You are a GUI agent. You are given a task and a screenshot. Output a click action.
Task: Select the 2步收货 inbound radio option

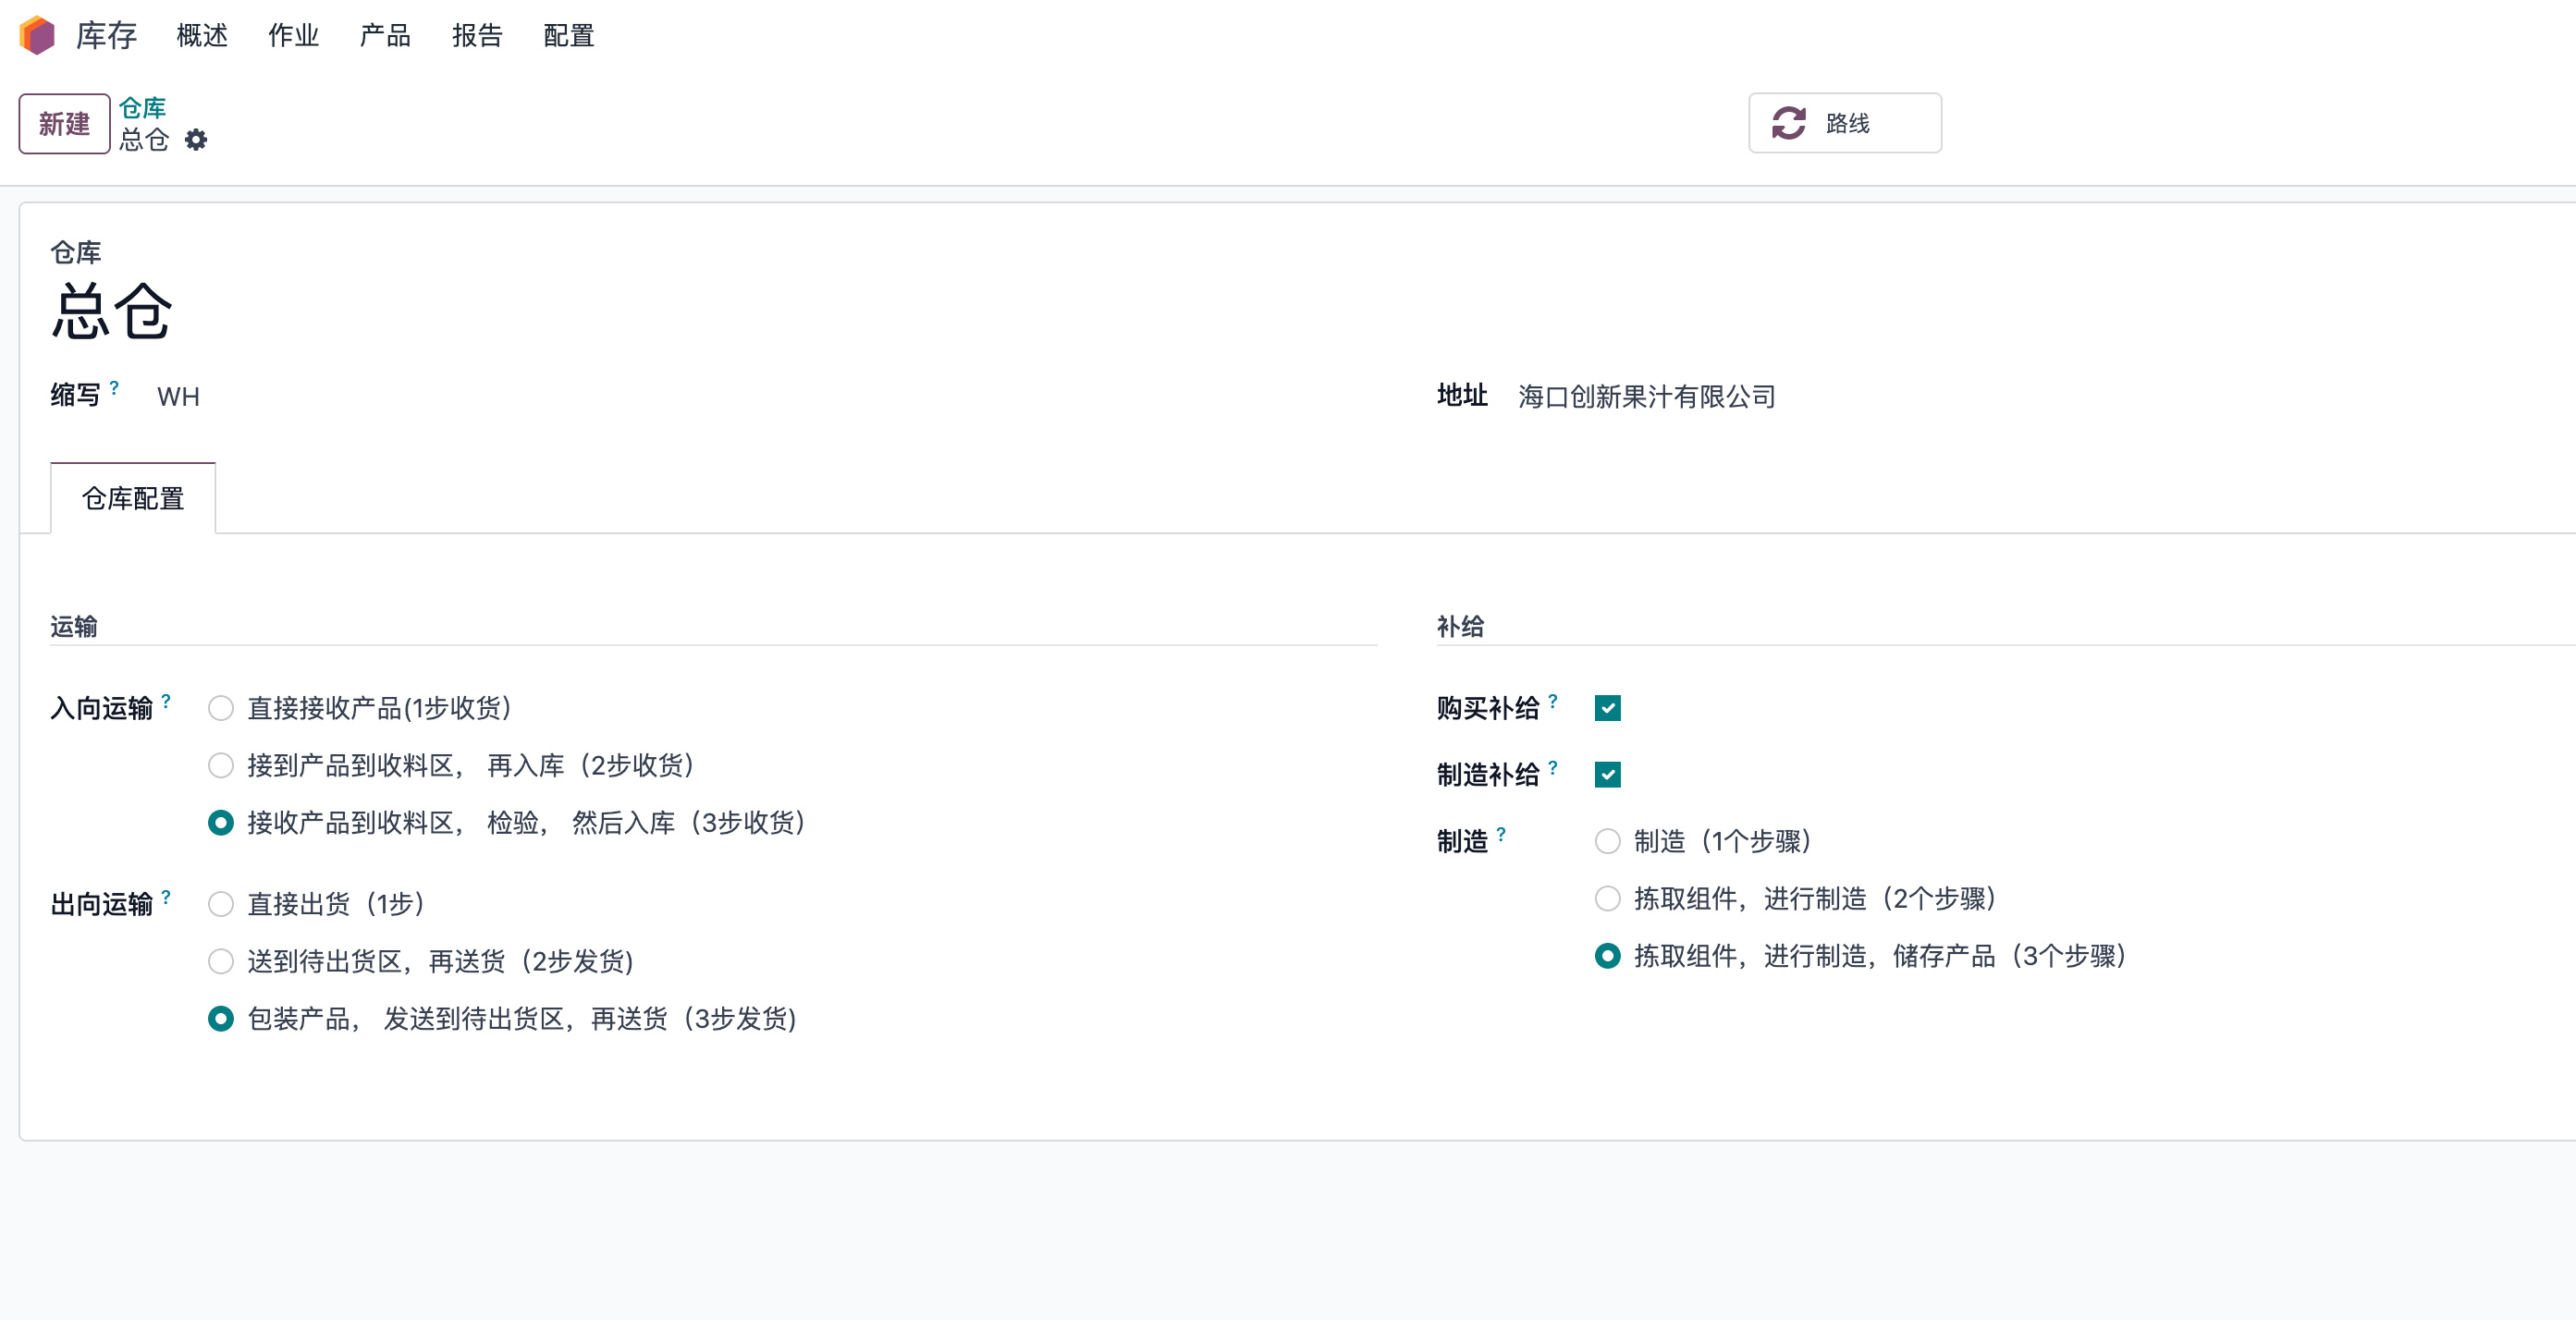pyautogui.click(x=221, y=766)
